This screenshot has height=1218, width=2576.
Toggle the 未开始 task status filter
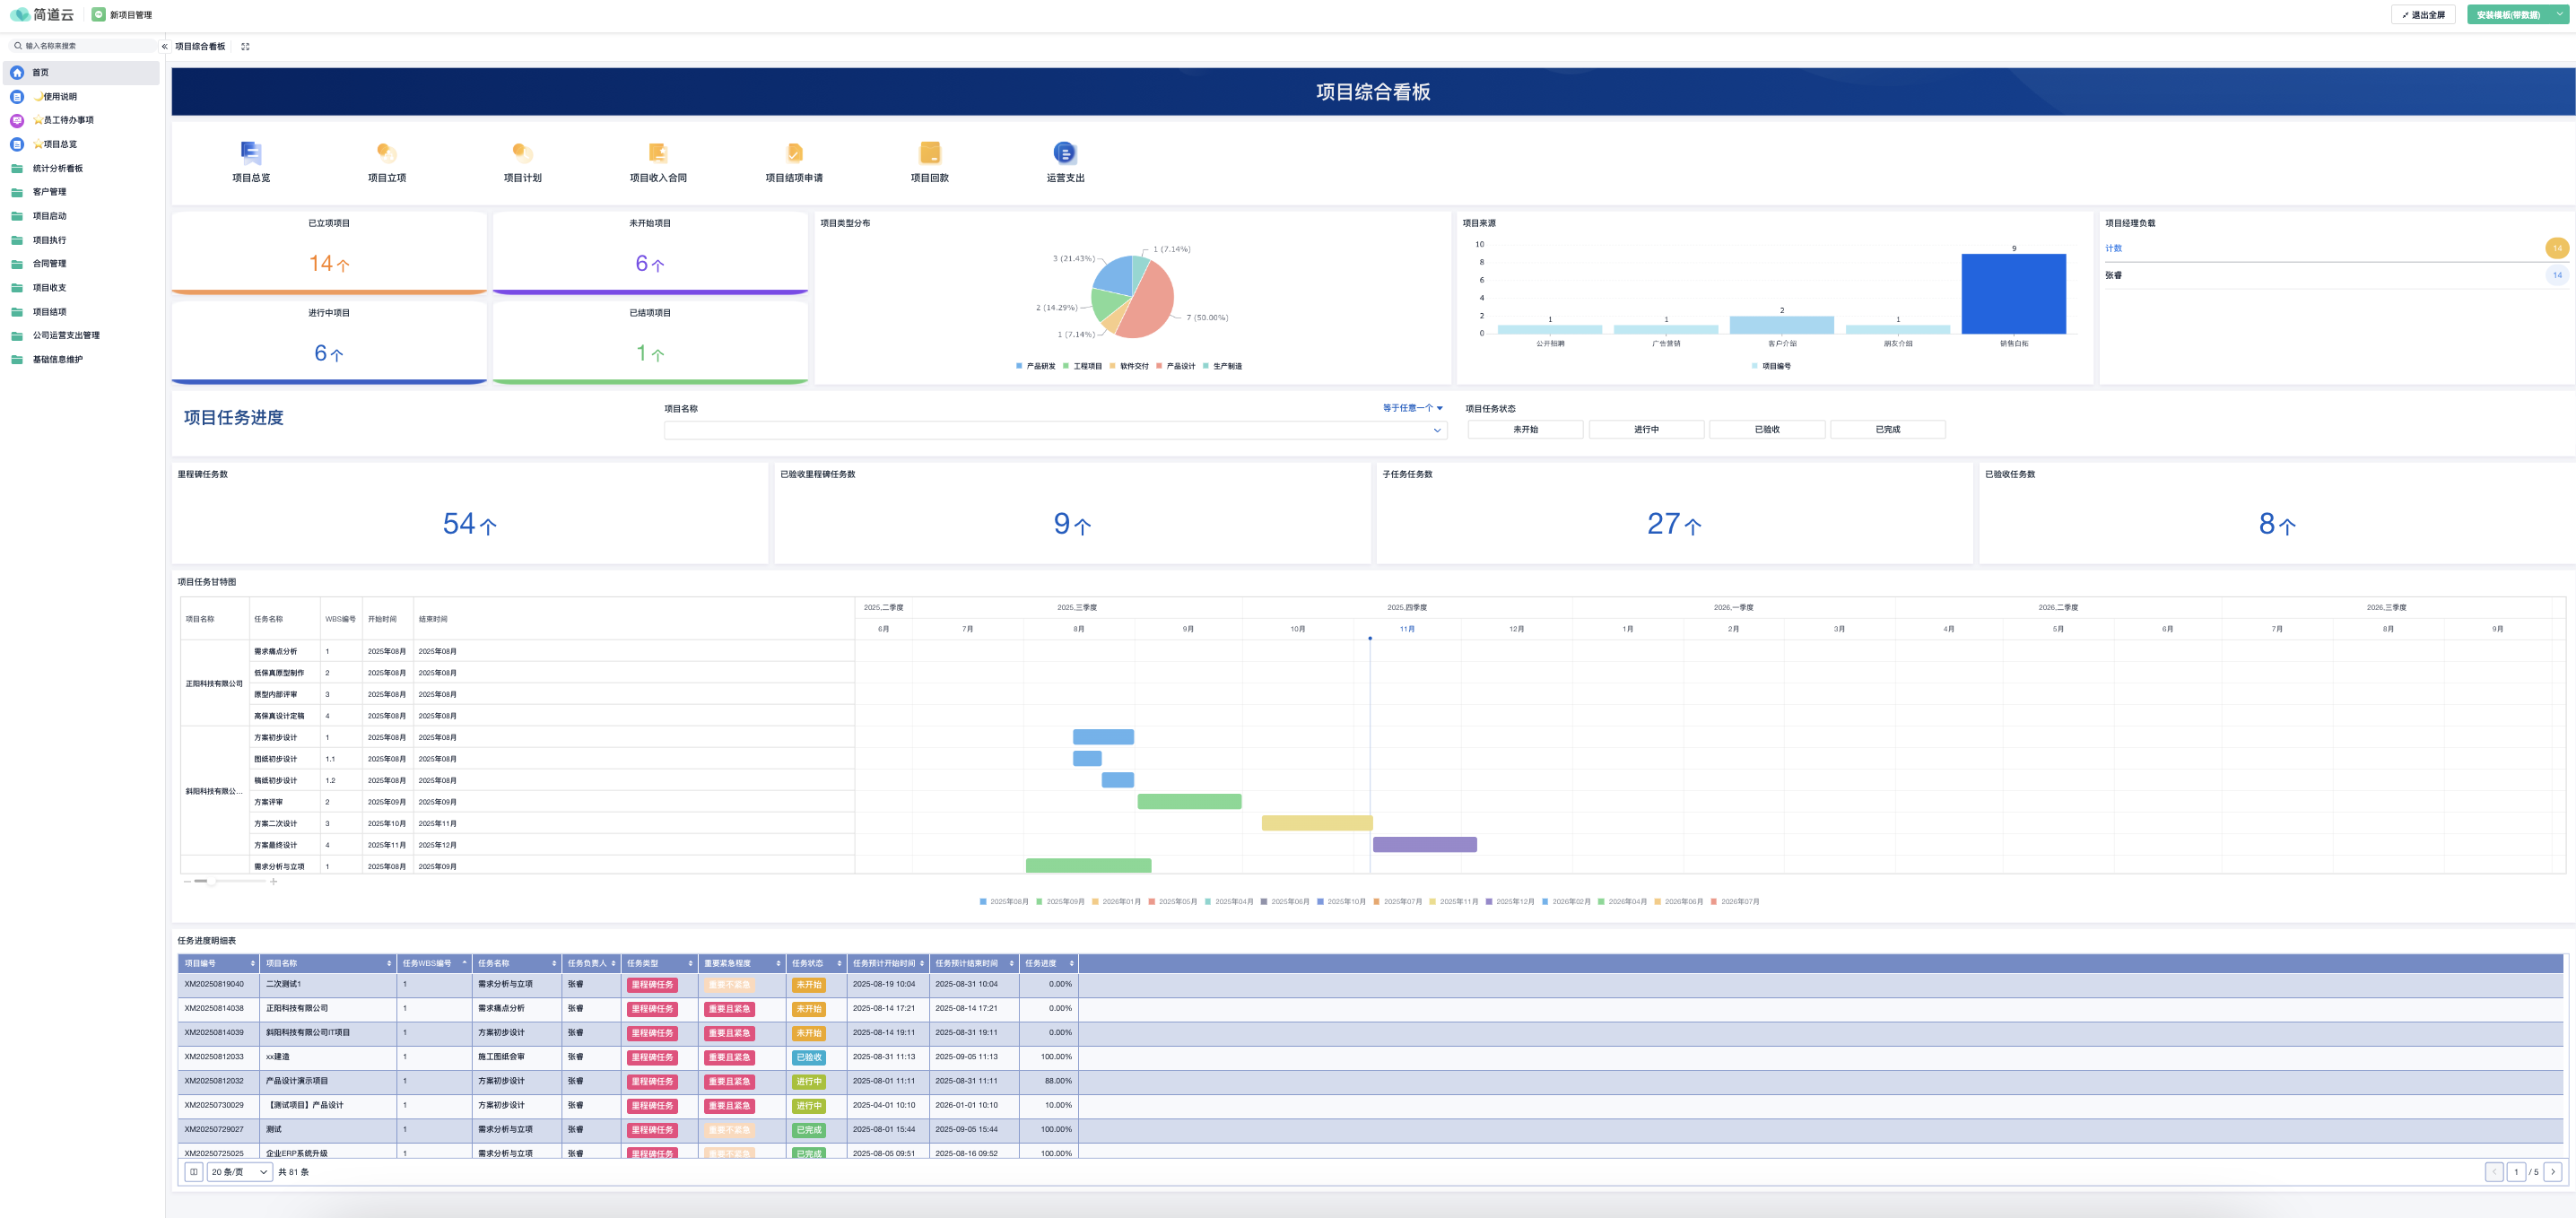tap(1525, 429)
